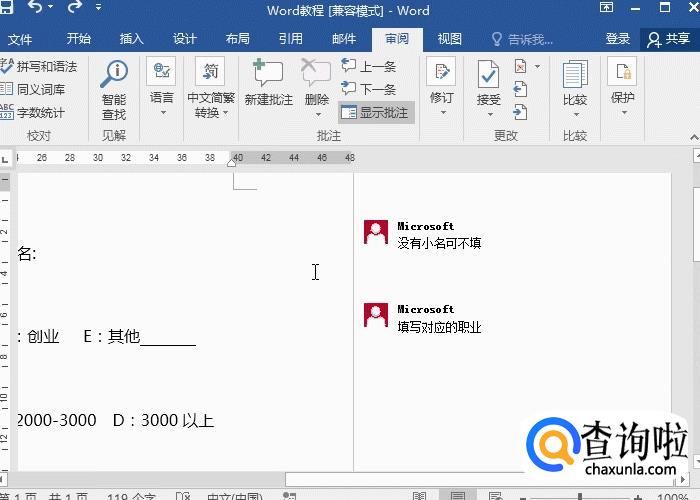Click the 智能查找 magnifier icon
The height and width of the screenshot is (500, 700).
114,74
